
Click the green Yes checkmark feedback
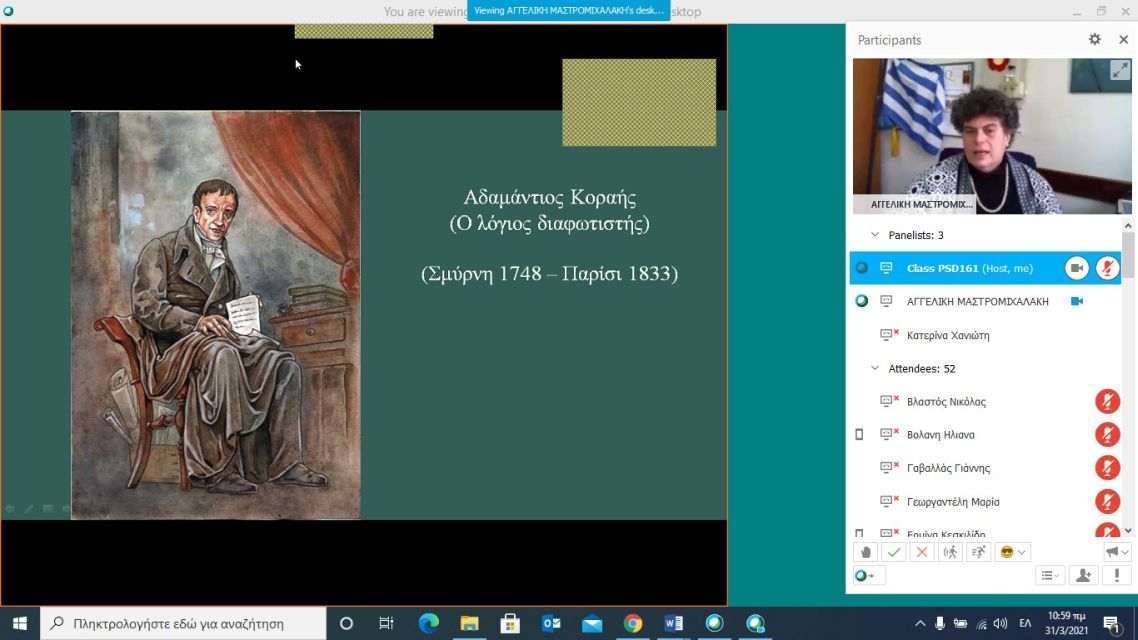[x=893, y=552]
